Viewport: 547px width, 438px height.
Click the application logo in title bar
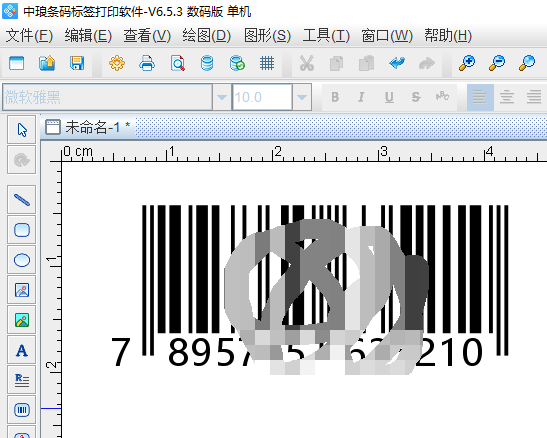tap(10, 11)
